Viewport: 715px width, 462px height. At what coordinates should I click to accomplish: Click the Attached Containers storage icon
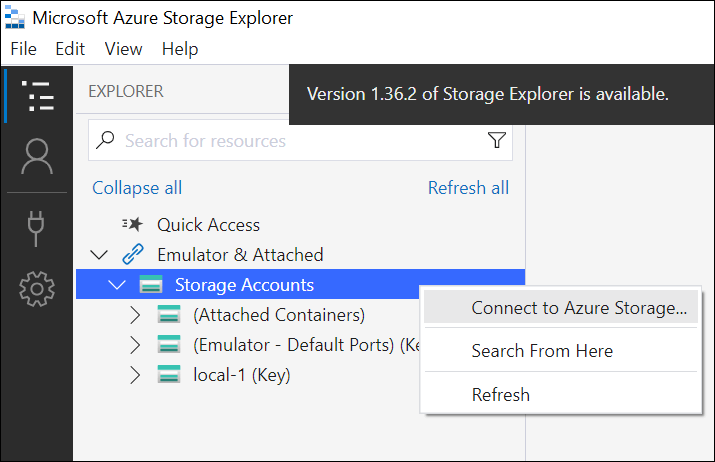click(169, 315)
